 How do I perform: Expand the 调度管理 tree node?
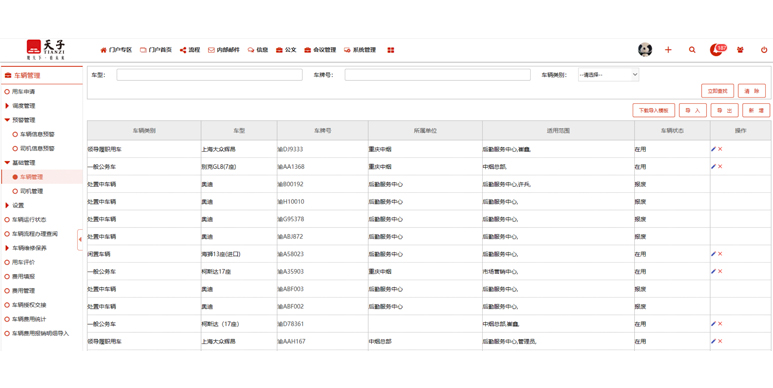tap(7, 106)
